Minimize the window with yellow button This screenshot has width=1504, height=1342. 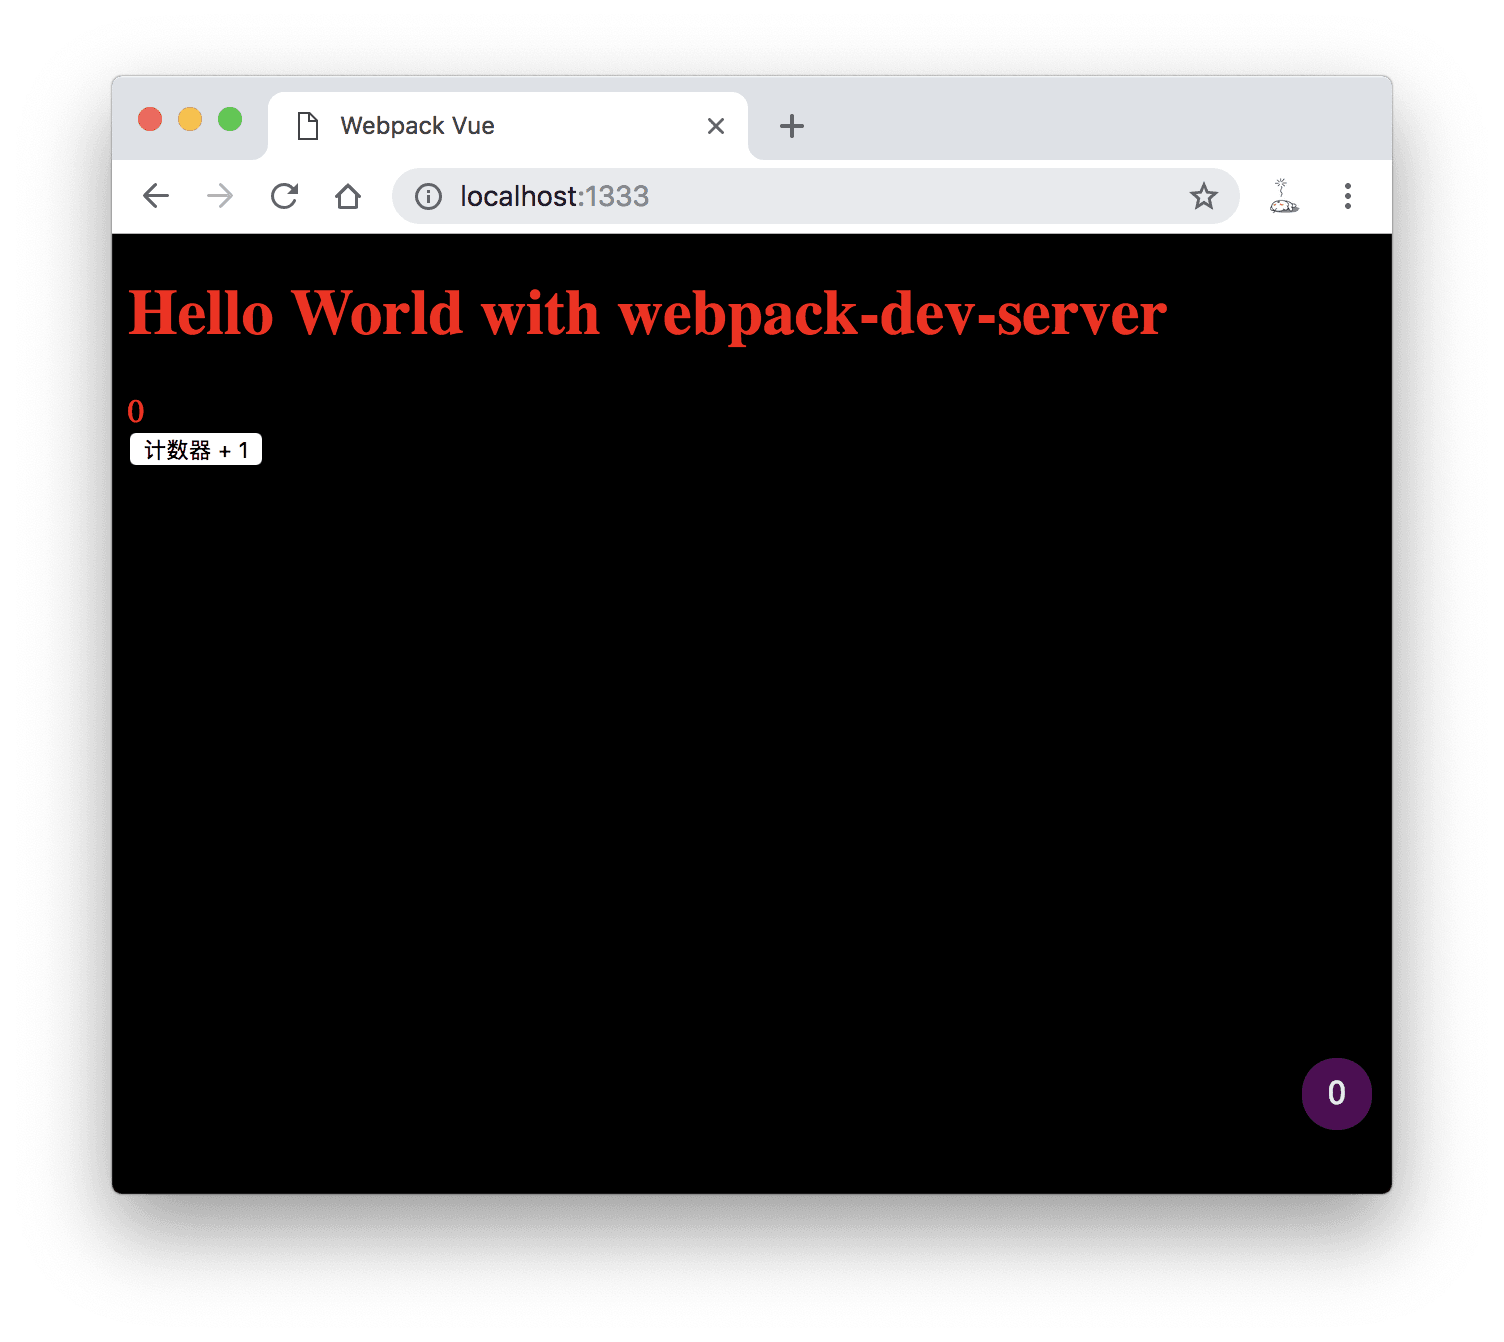pos(190,119)
